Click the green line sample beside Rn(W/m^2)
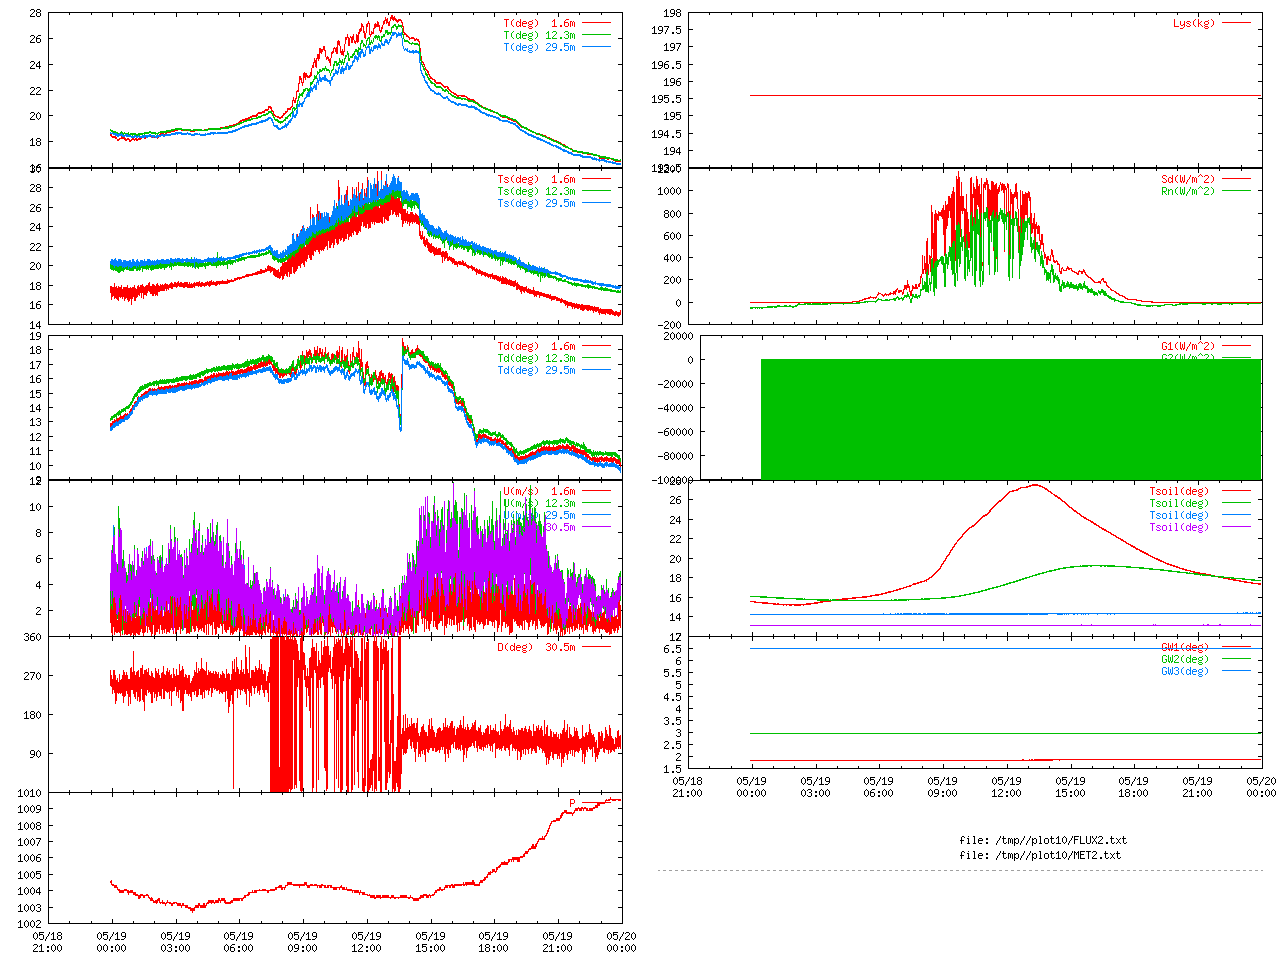The image size is (1280, 960). point(1236,191)
